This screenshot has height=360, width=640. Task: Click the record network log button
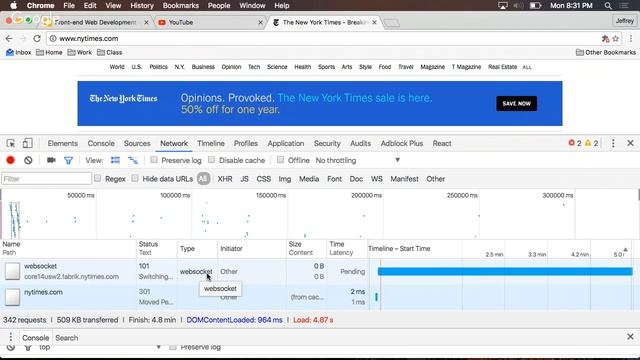pos(11,160)
